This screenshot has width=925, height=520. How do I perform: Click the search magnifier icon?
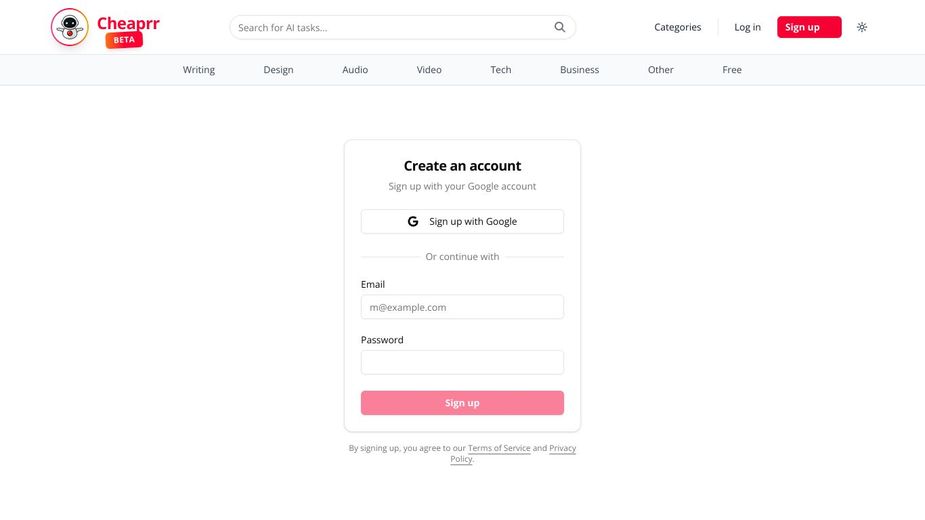[560, 27]
